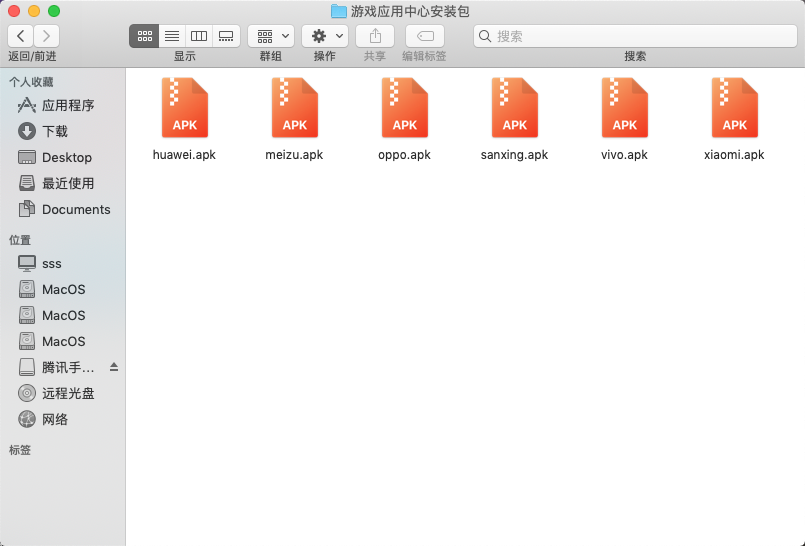Open Desktop in the sidebar
Viewport: 805px width, 546px height.
(x=63, y=158)
